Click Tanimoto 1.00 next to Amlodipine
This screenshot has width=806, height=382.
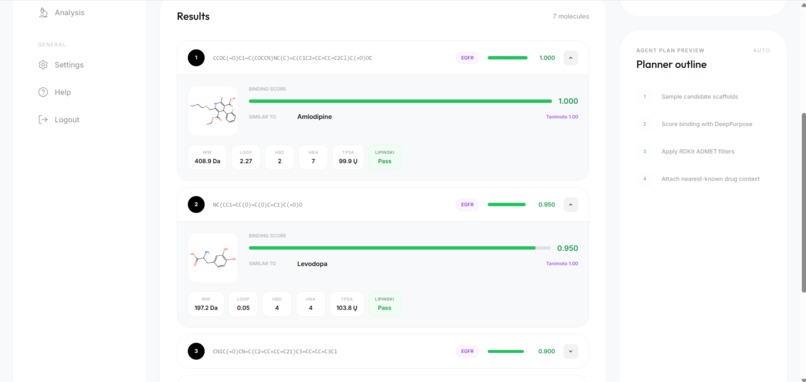[x=562, y=117]
